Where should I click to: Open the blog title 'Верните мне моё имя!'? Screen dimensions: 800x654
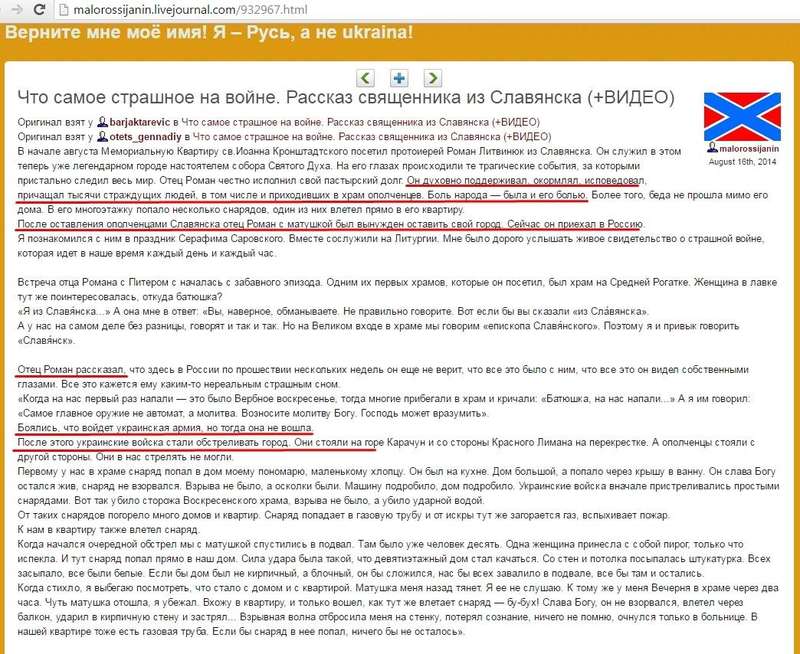(x=209, y=33)
